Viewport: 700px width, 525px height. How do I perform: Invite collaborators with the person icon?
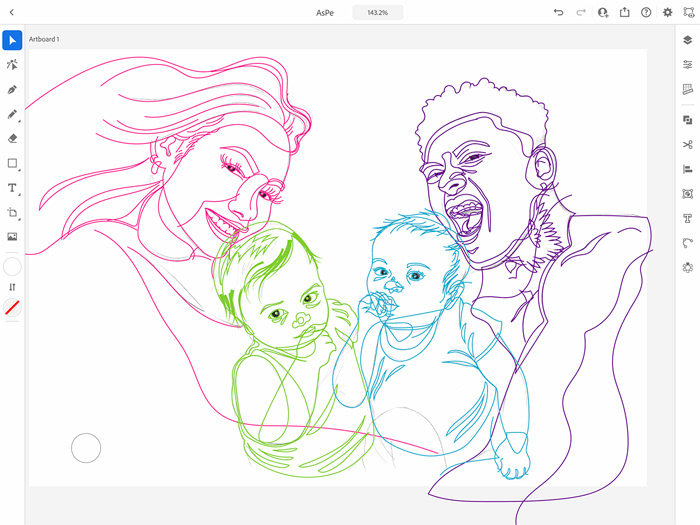[x=603, y=12]
